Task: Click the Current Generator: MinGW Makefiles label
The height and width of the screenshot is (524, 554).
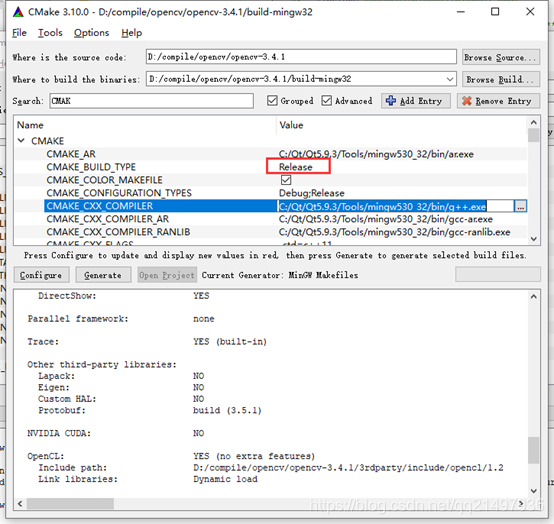Action: coord(280,275)
